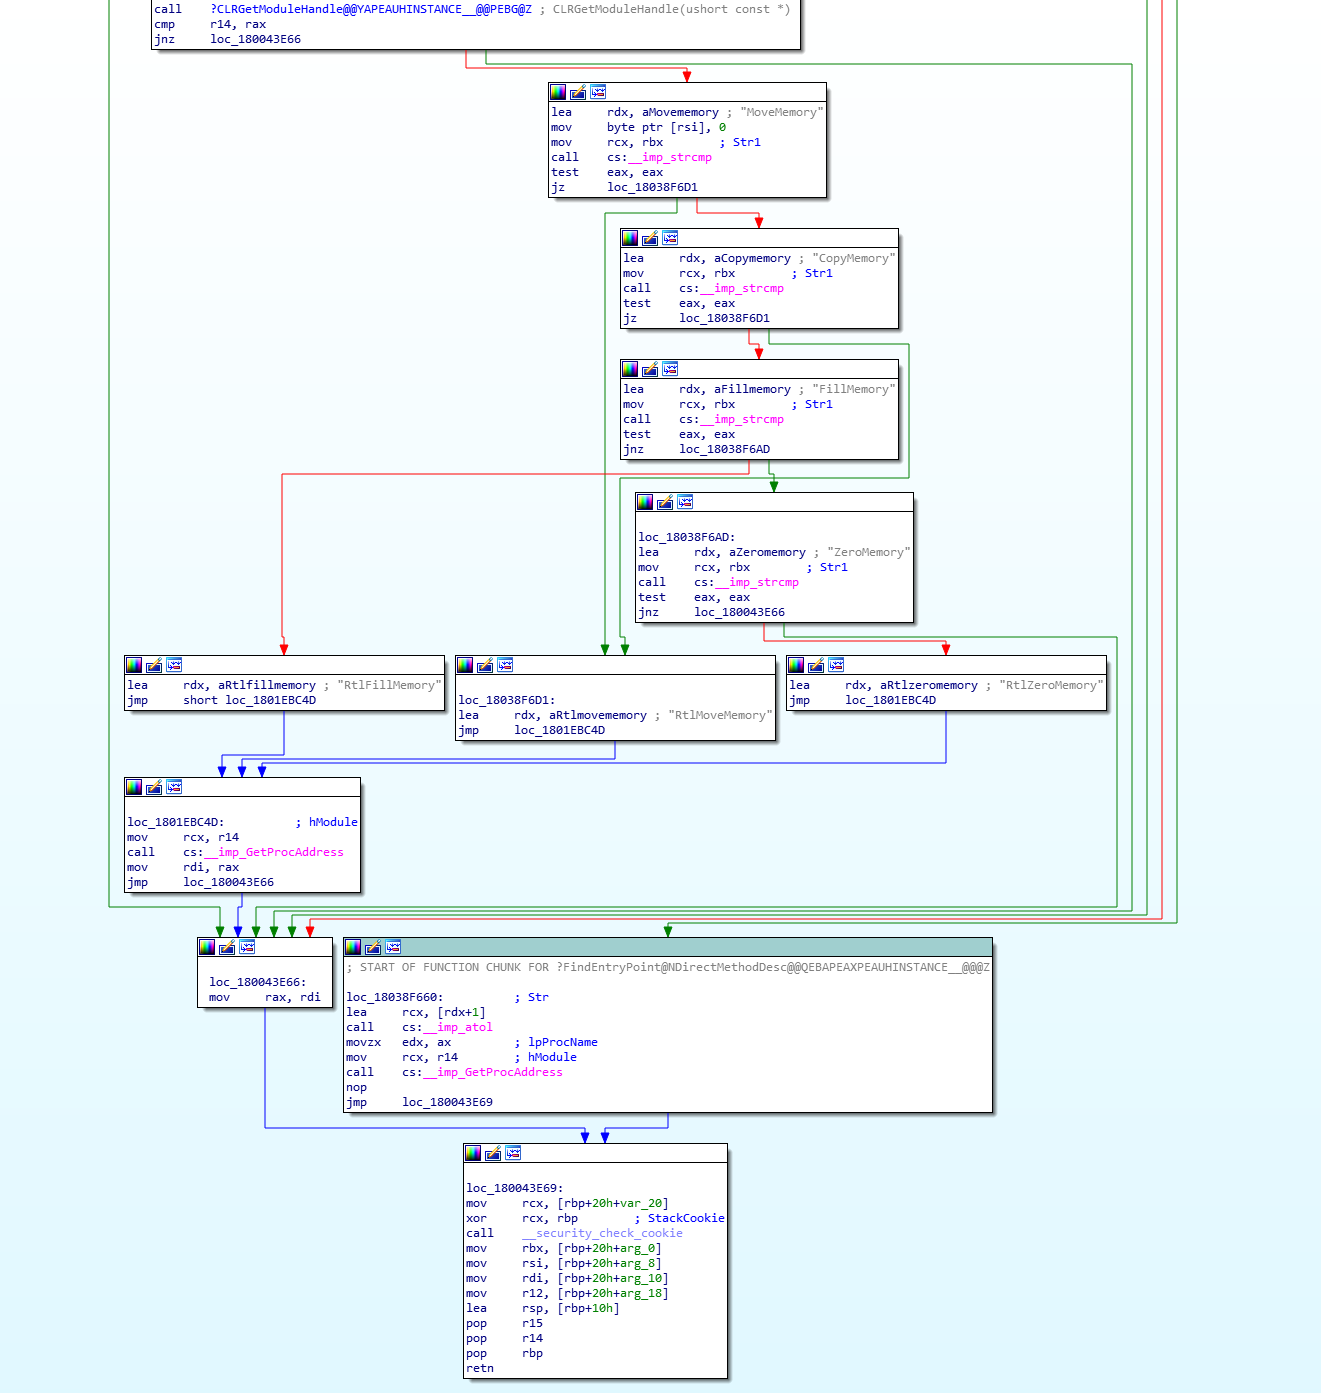The image size is (1321, 1393).
Task: Click aFillmemory operand in the lea instruction
Action: (x=752, y=389)
